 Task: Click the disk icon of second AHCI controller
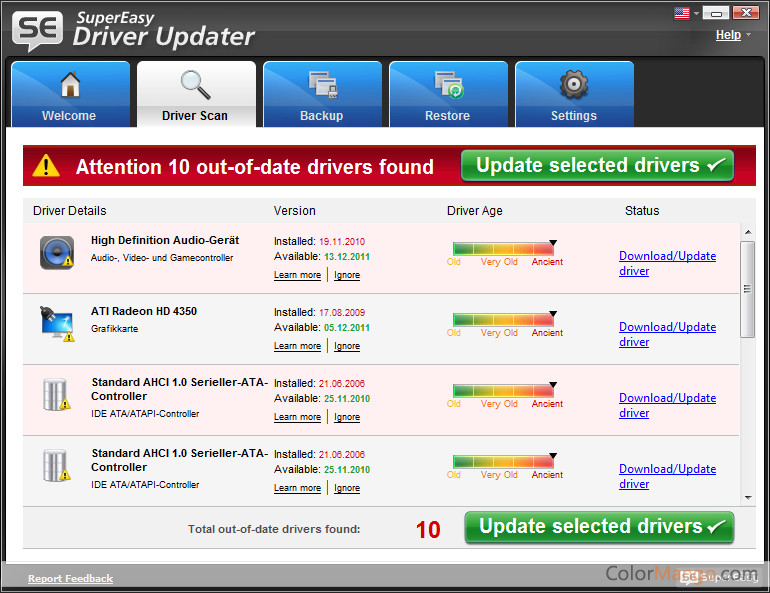click(56, 465)
